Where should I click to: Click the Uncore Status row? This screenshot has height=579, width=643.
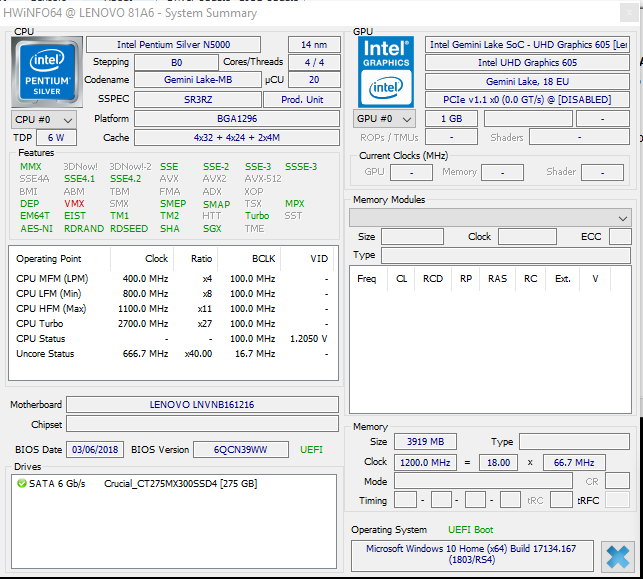coord(173,354)
